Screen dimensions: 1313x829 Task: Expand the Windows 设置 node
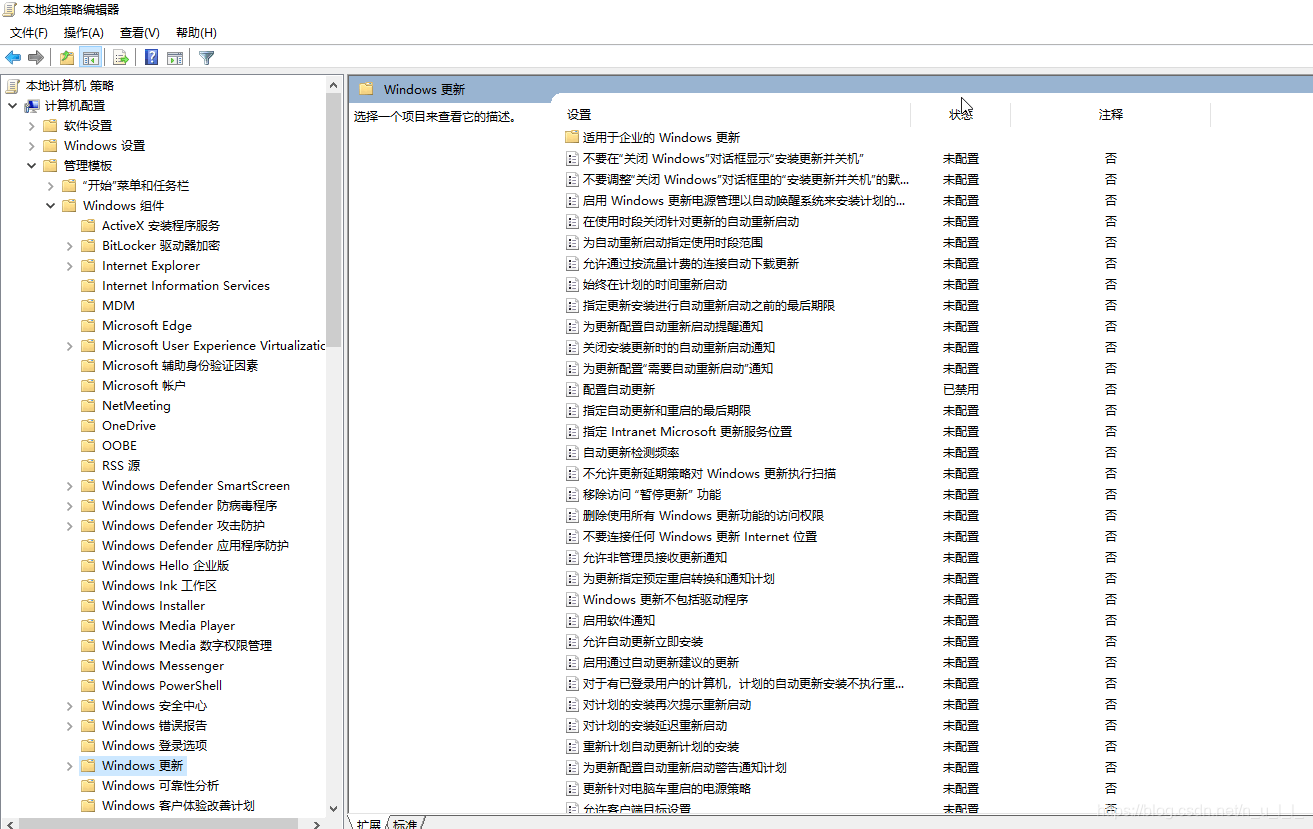(x=31, y=146)
